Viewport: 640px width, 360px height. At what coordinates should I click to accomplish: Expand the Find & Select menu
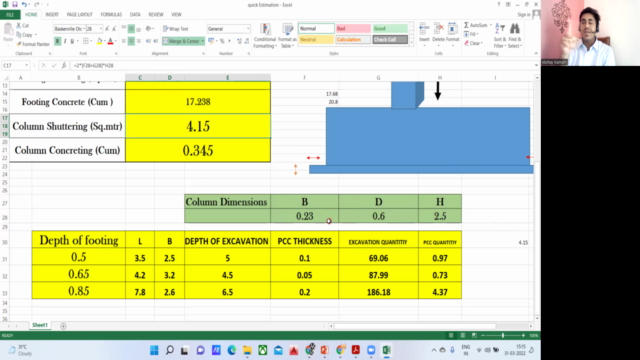point(515,36)
